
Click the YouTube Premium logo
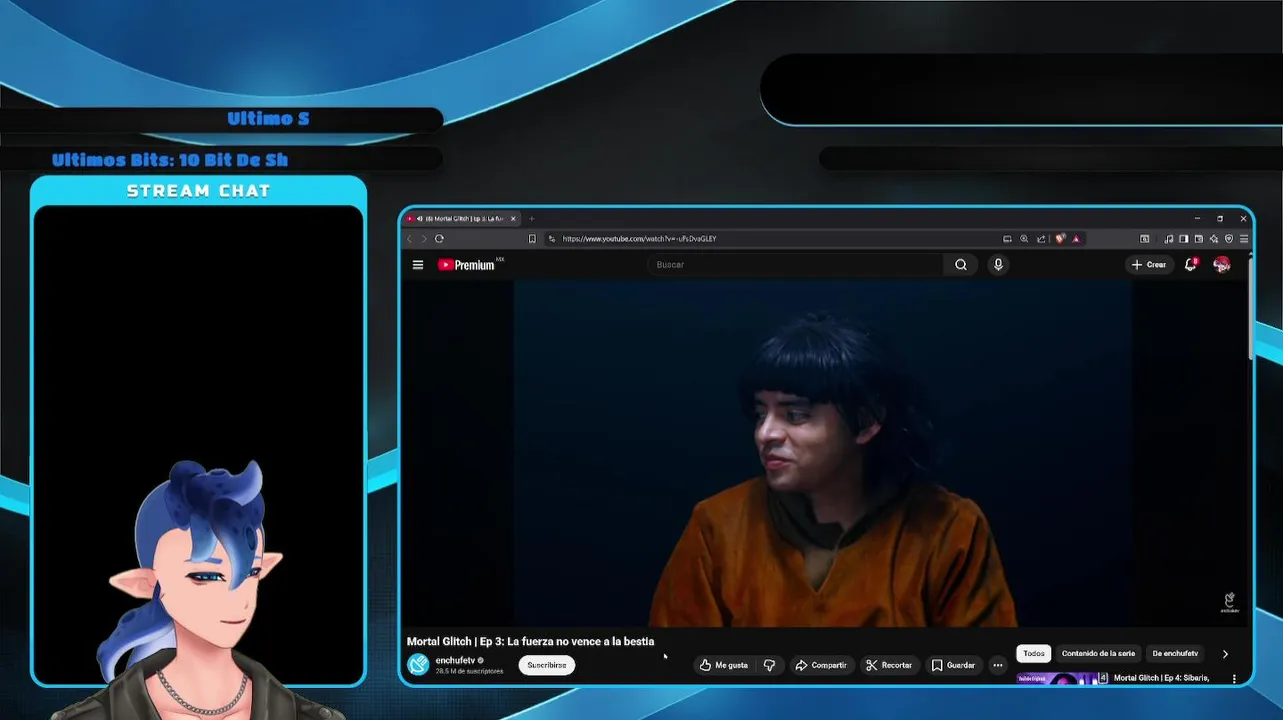pyautogui.click(x=467, y=265)
